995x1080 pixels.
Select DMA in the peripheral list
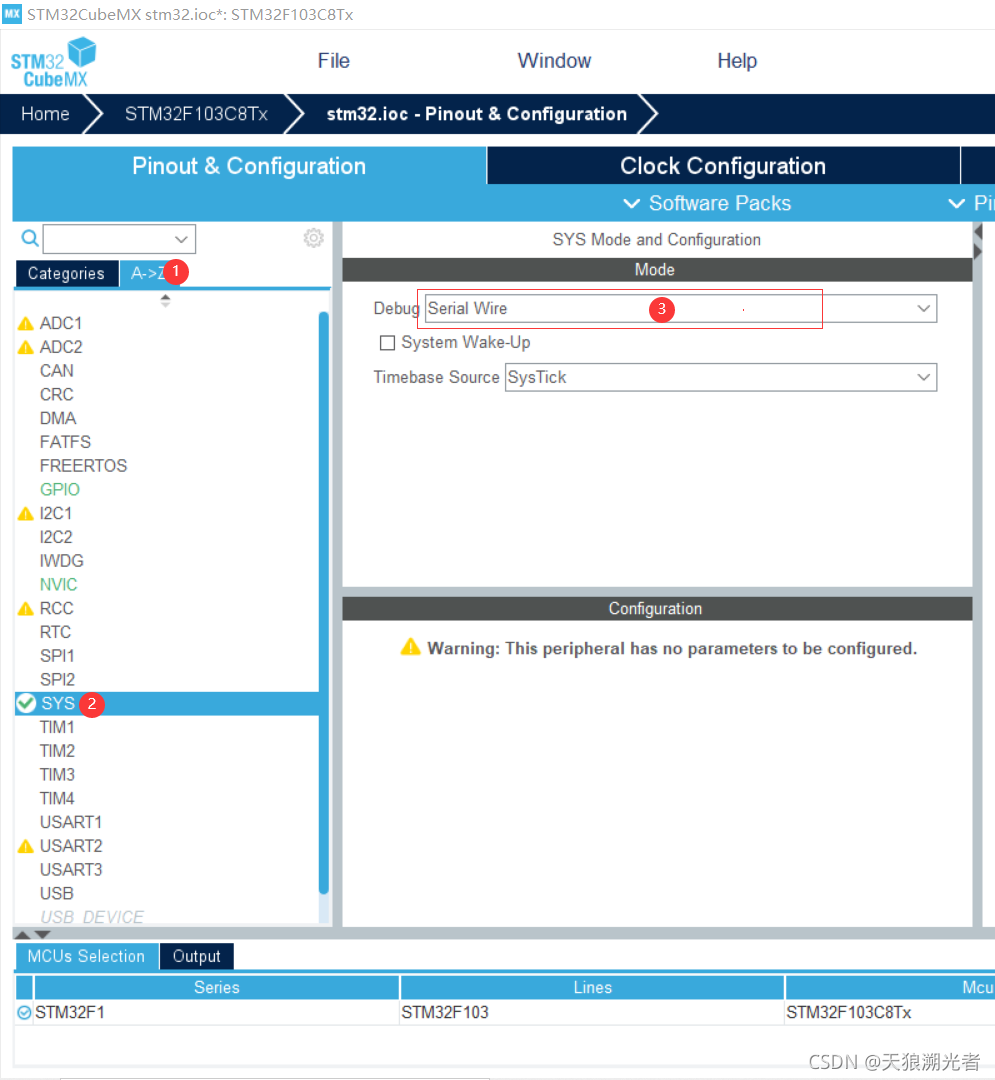[x=58, y=418]
